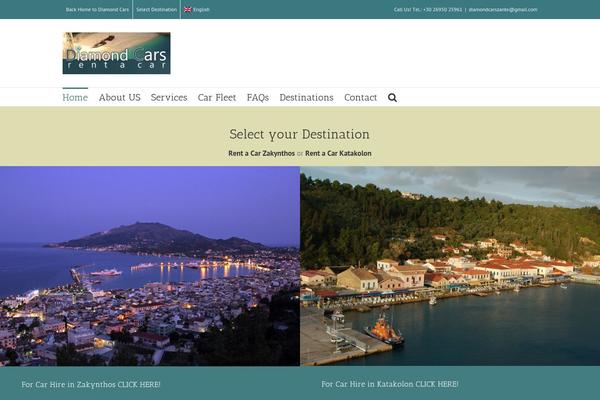Open the Services menu

[169, 98]
